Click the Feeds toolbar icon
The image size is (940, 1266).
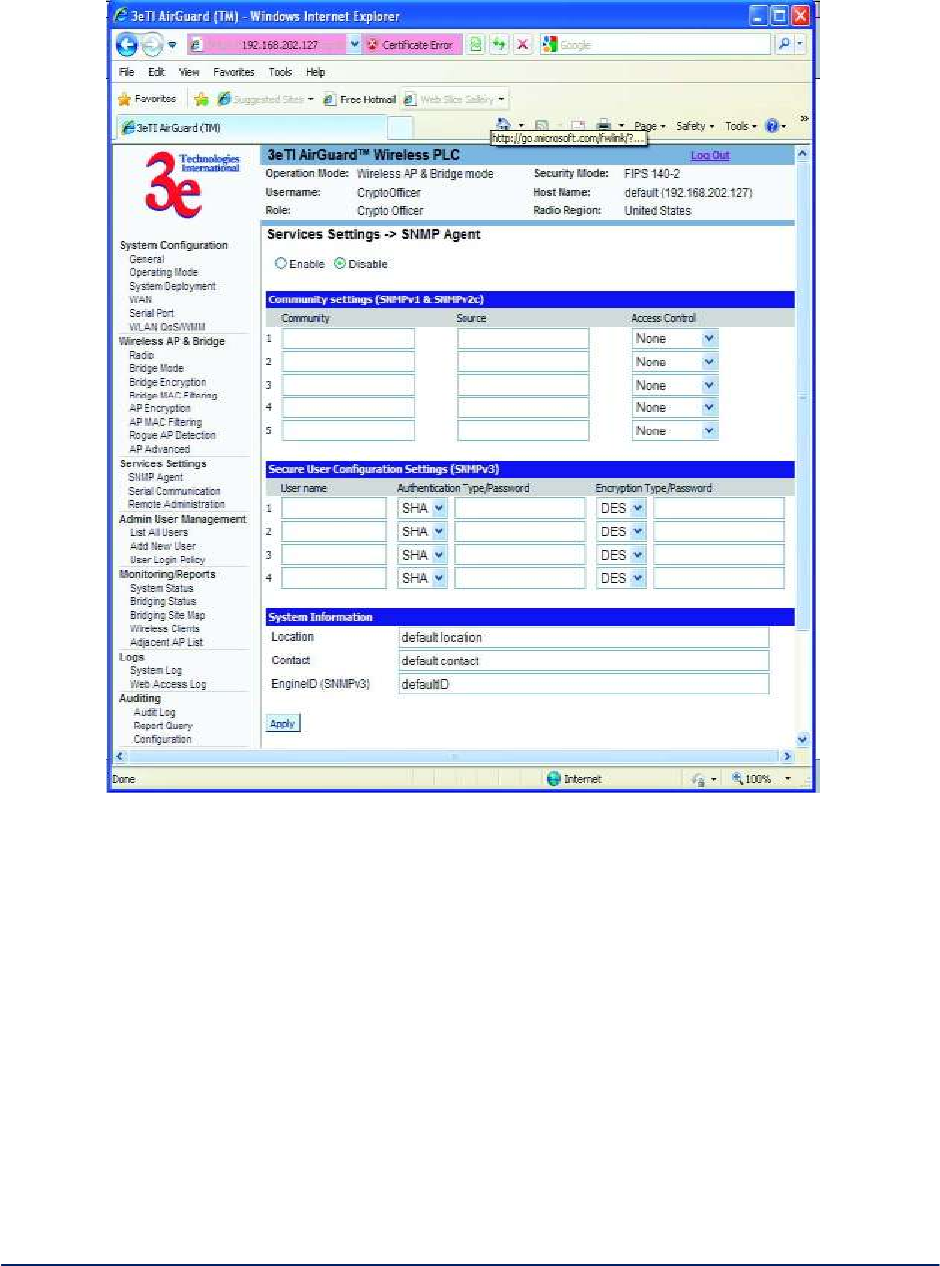click(x=539, y=126)
